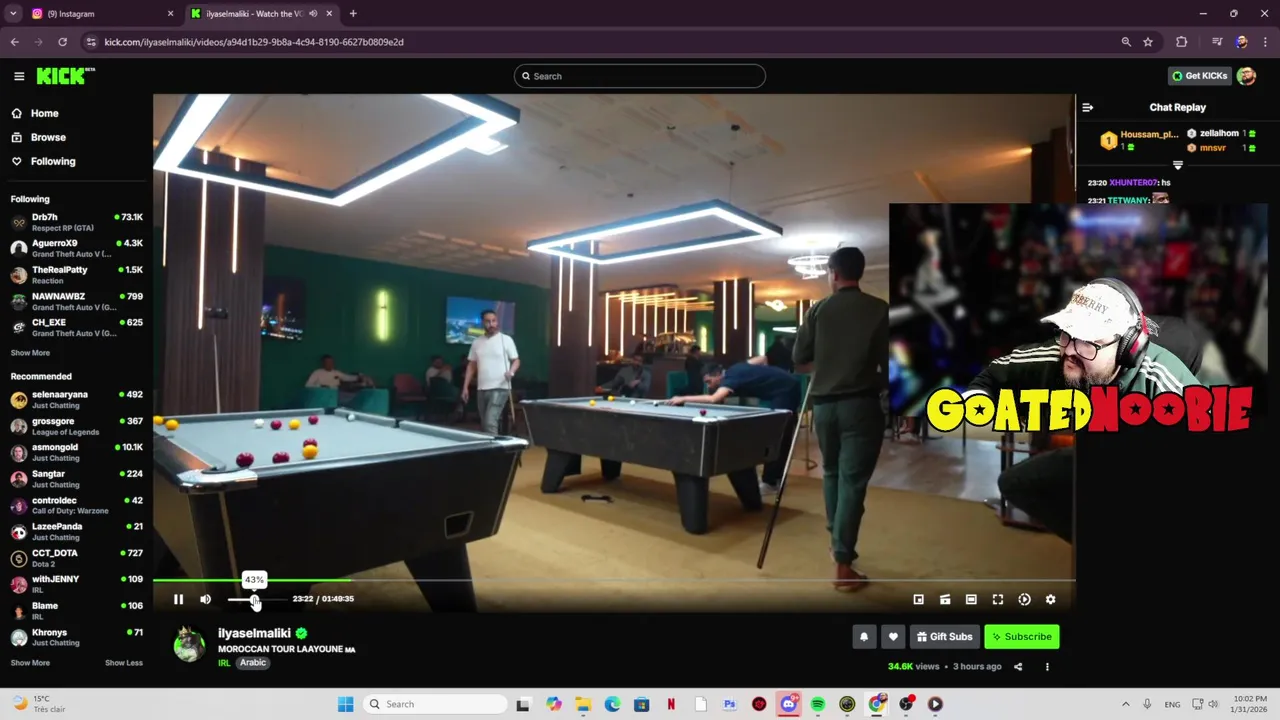Click the address bar URL
The width and height of the screenshot is (1280, 720).
(254, 42)
